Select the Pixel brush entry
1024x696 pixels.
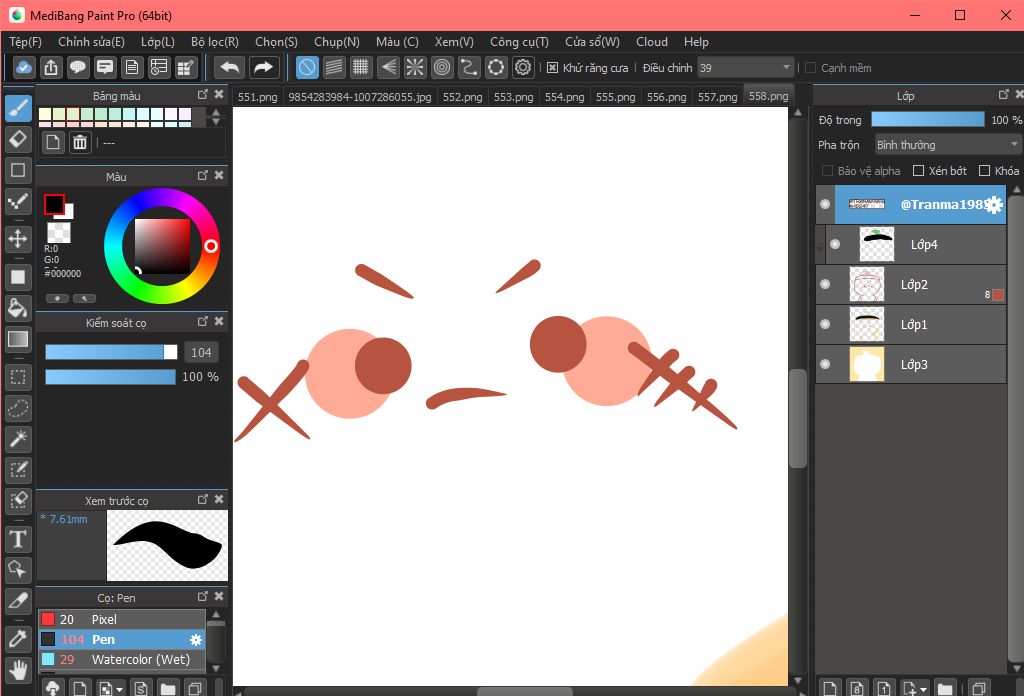(104, 620)
